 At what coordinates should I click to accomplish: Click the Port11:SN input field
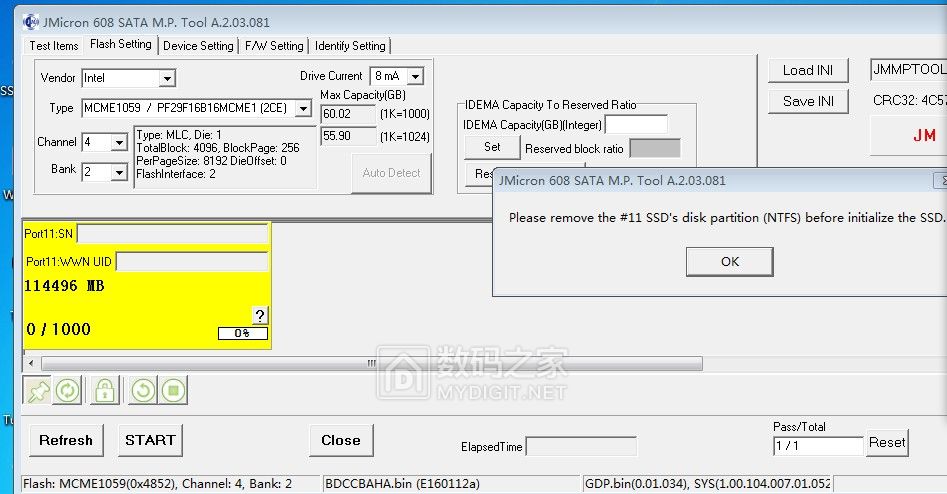coord(173,234)
